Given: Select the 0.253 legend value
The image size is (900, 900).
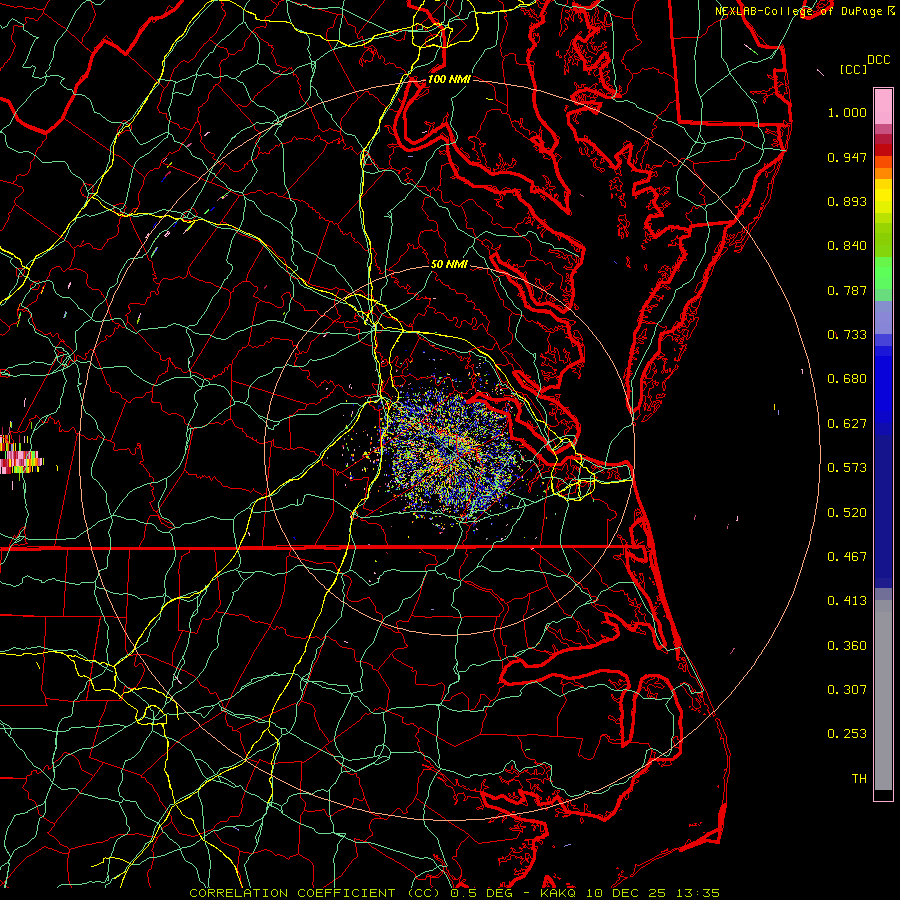Looking at the screenshot, I should pos(847,734).
